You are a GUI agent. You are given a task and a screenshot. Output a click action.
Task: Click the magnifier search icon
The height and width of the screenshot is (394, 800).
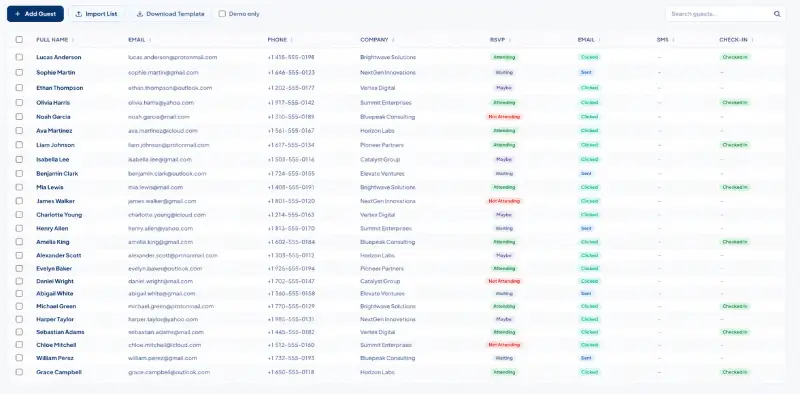(777, 14)
